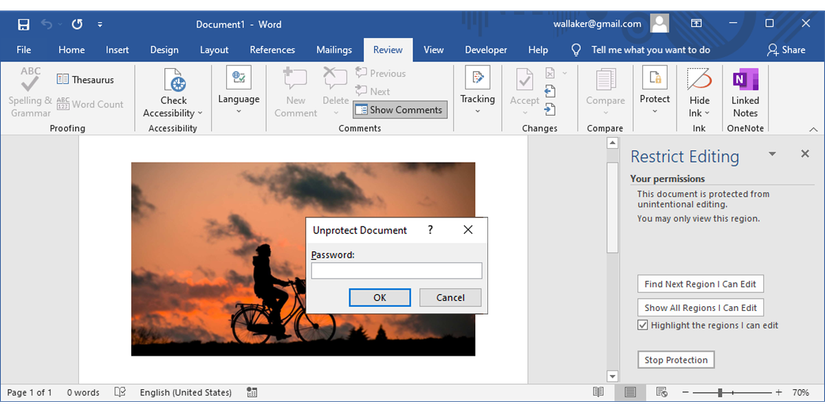This screenshot has height=413, width=825.
Task: Toggle the Show Comments button
Action: coord(398,110)
